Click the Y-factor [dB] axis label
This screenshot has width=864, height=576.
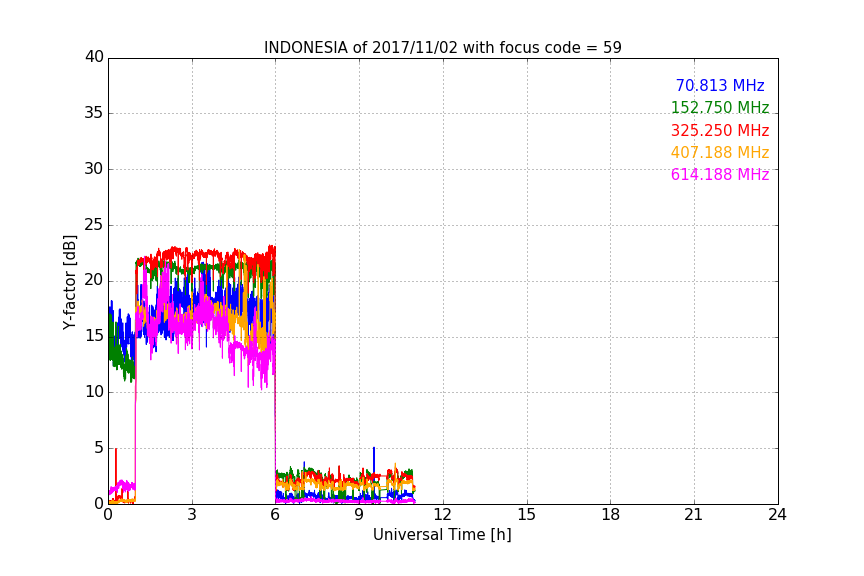[x=69, y=282]
